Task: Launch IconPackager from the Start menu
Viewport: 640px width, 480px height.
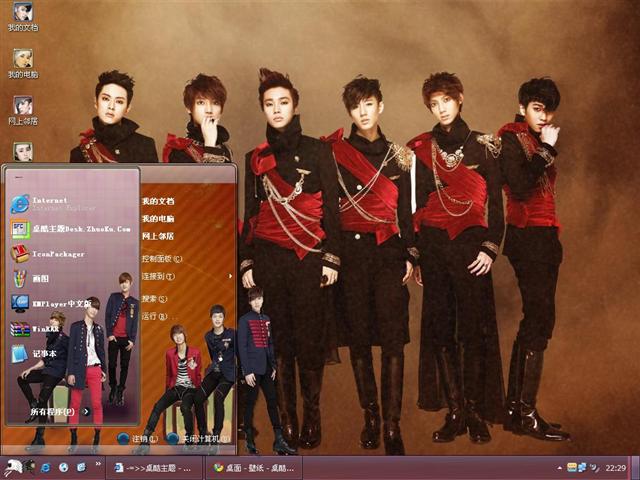Action: pos(48,254)
